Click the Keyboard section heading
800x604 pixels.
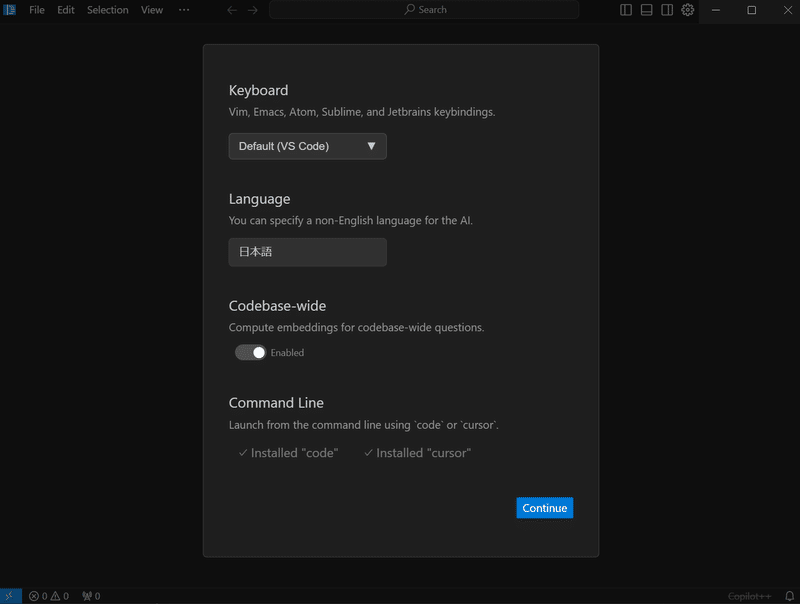258,90
